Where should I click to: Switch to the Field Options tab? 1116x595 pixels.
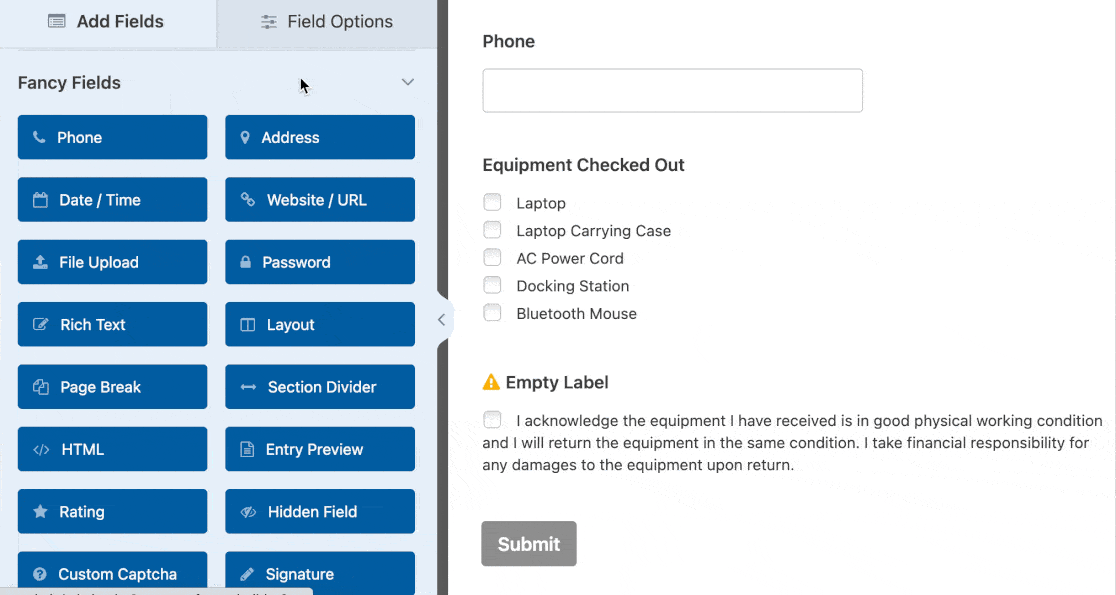tap(327, 22)
